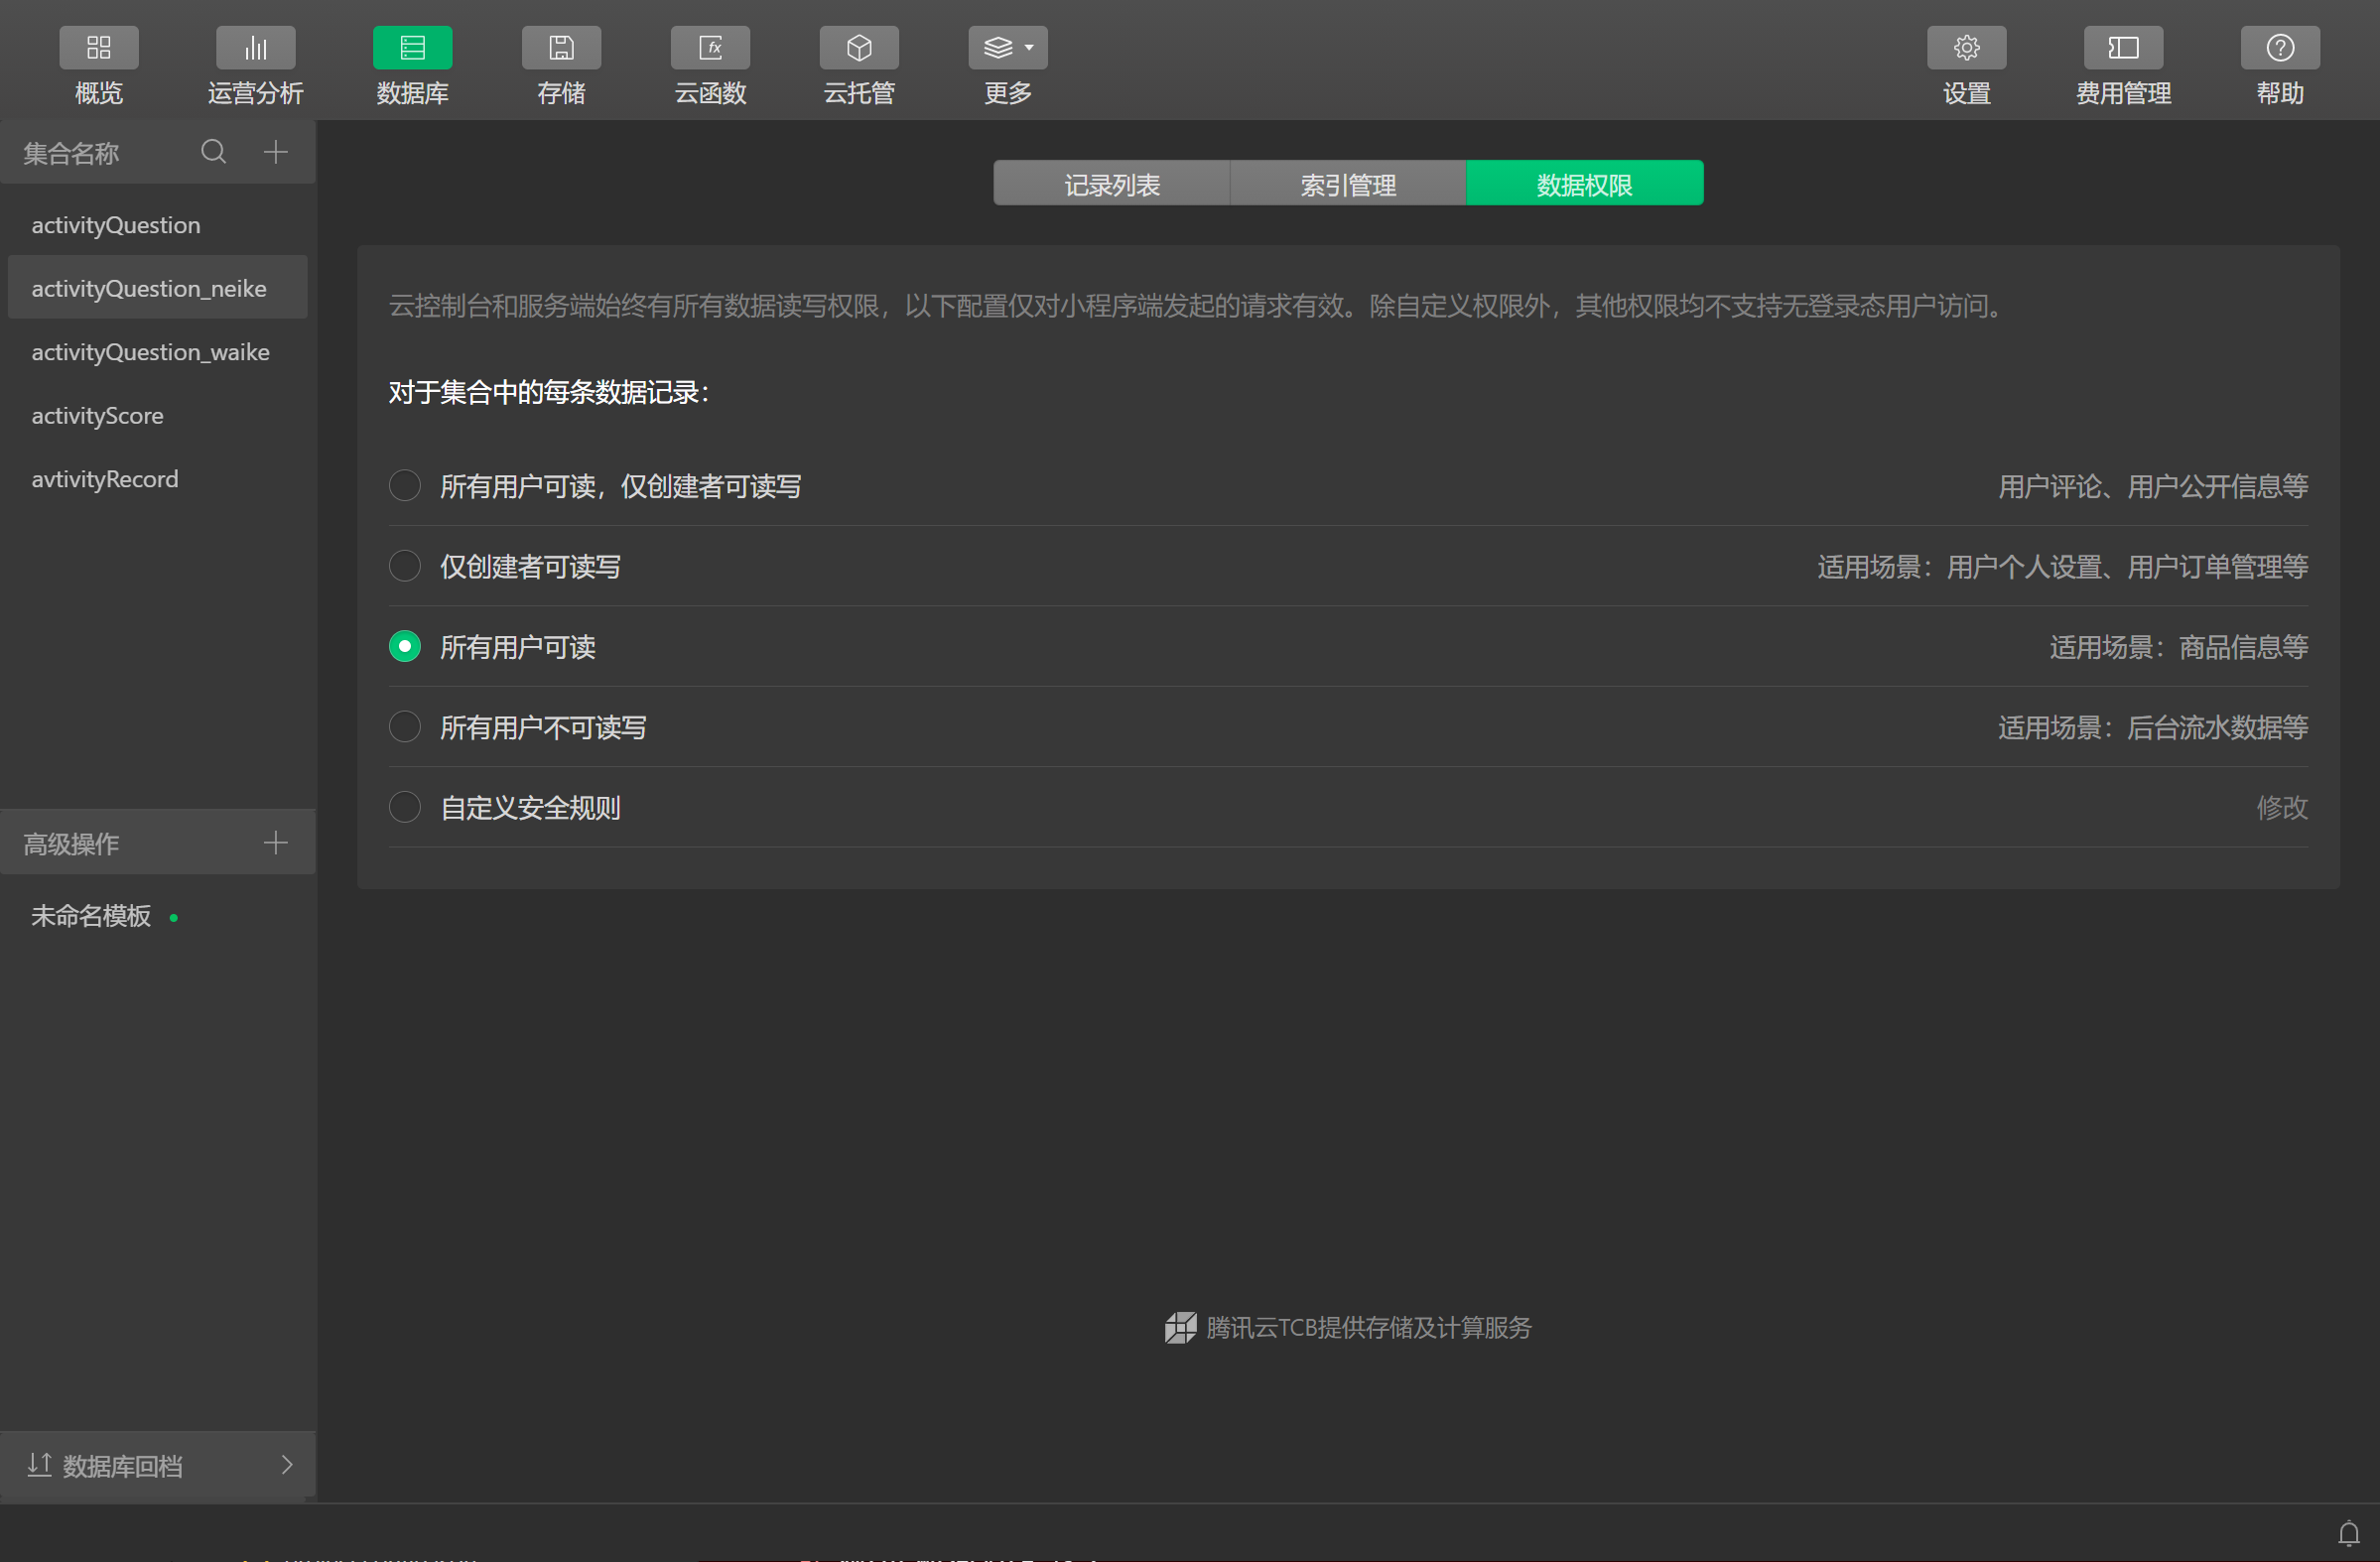Open the 设置 gear icon
This screenshot has height=1562, width=2380.
pos(1966,47)
